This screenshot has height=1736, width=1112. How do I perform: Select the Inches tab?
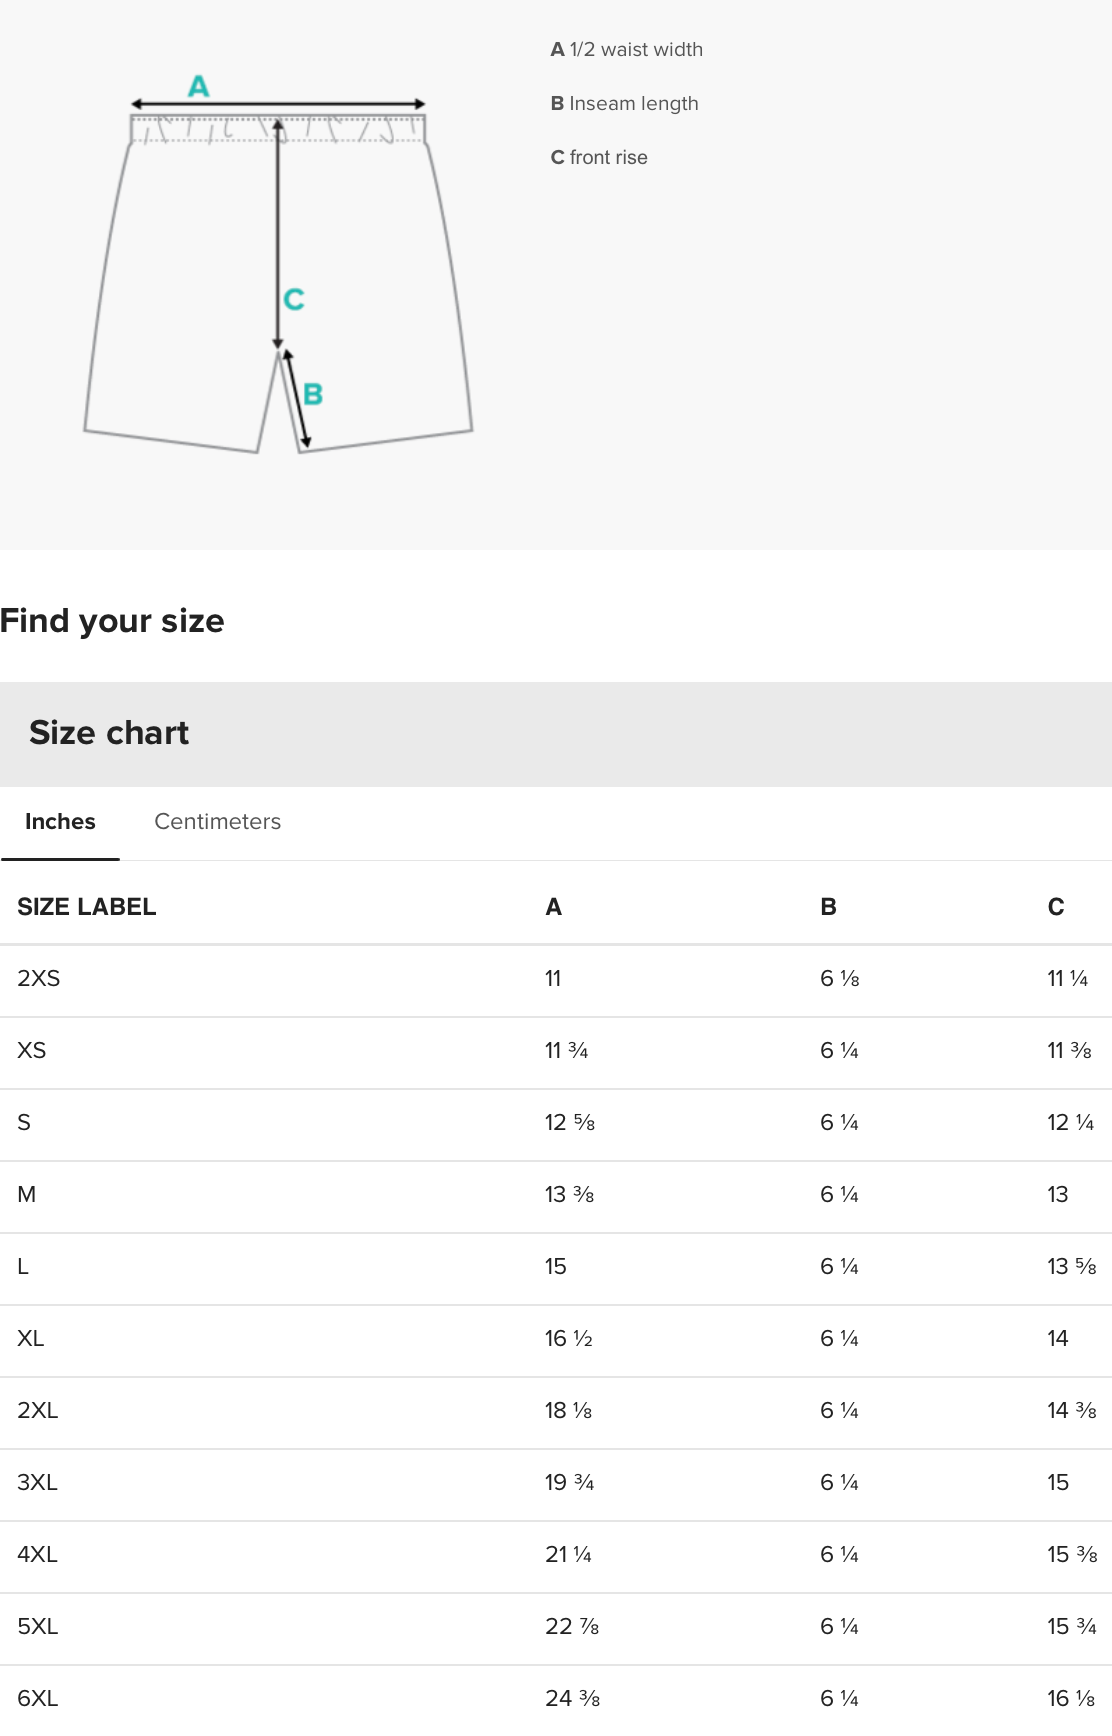[60, 822]
